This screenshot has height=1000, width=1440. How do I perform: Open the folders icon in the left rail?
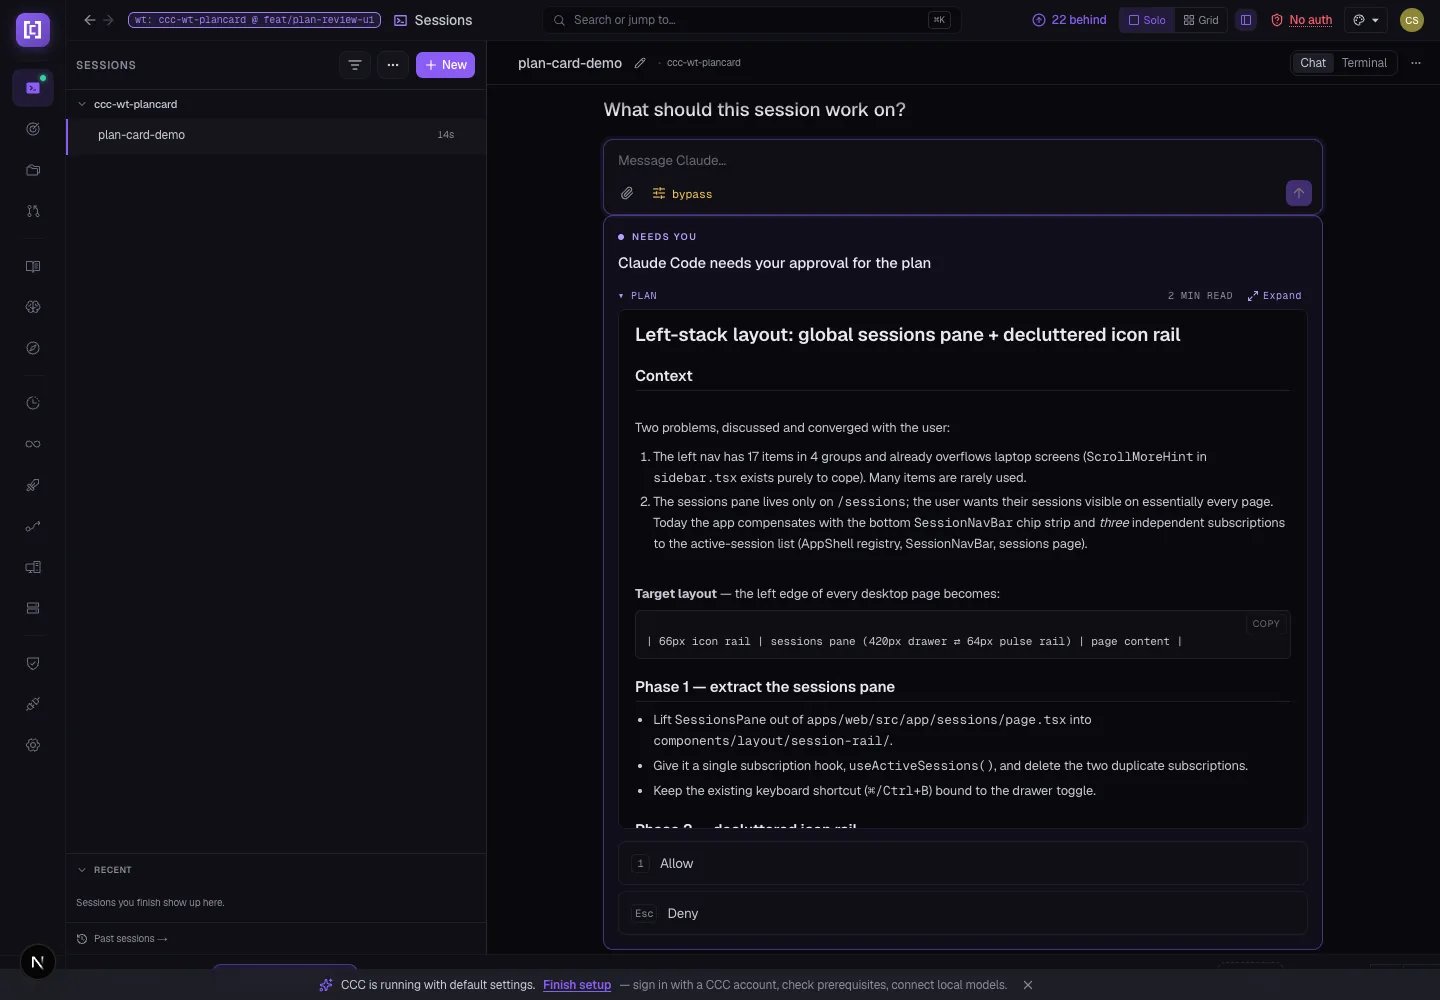point(33,170)
